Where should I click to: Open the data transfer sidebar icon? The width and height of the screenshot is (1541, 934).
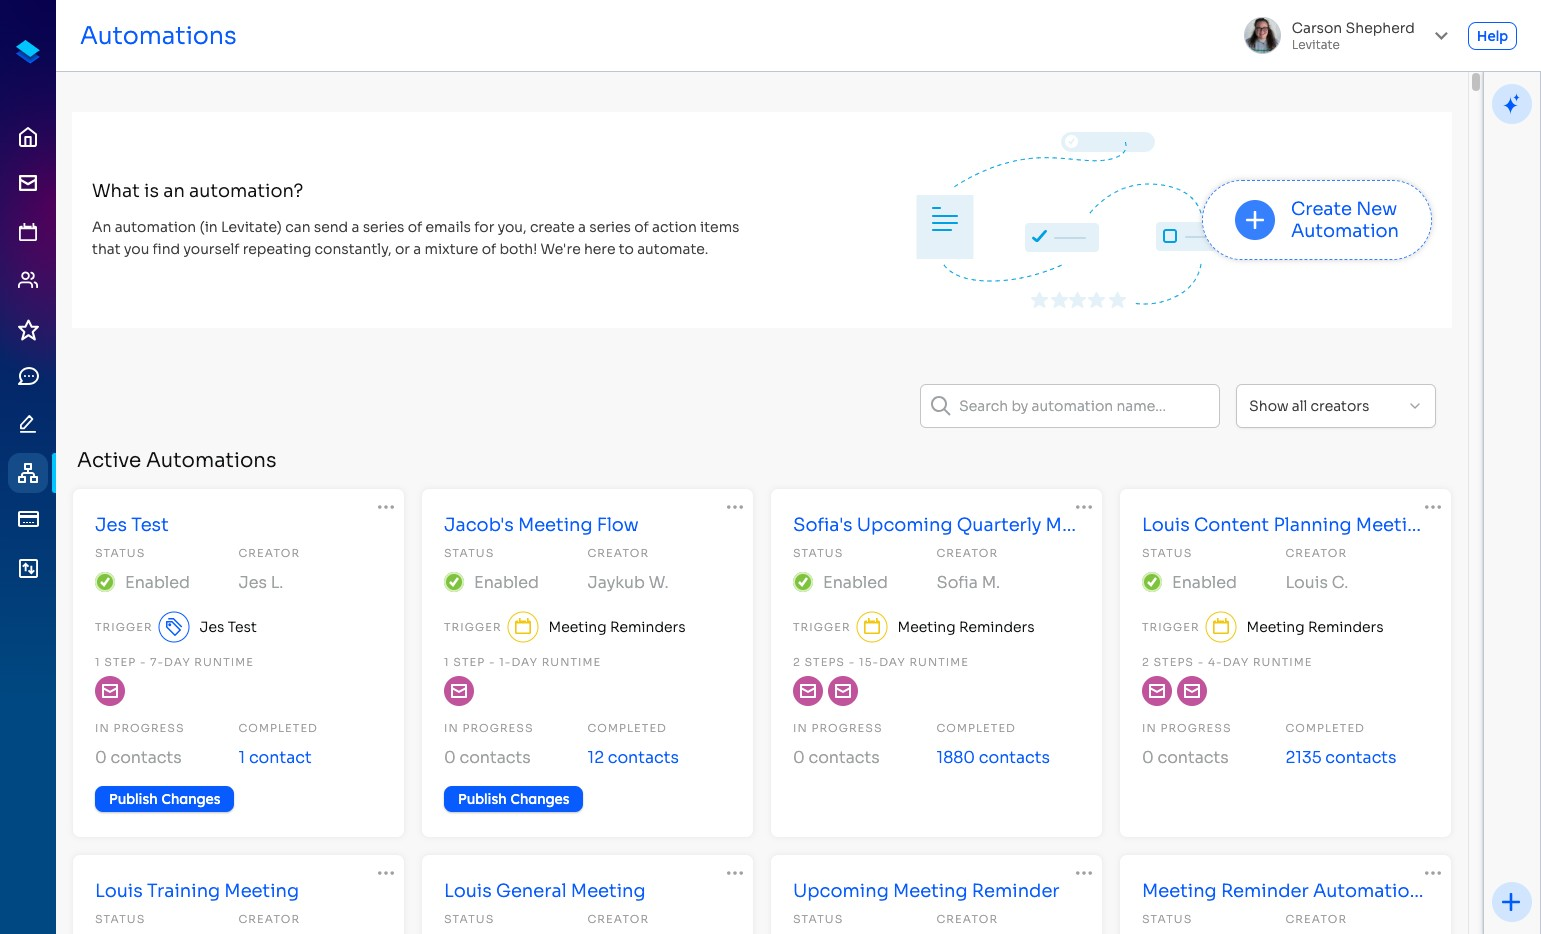tap(28, 568)
